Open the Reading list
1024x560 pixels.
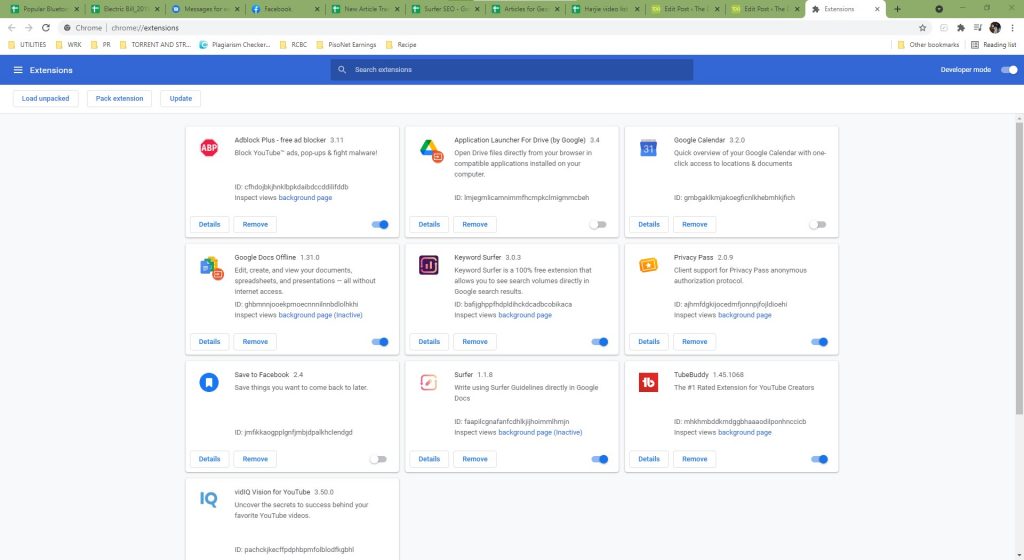click(993, 45)
